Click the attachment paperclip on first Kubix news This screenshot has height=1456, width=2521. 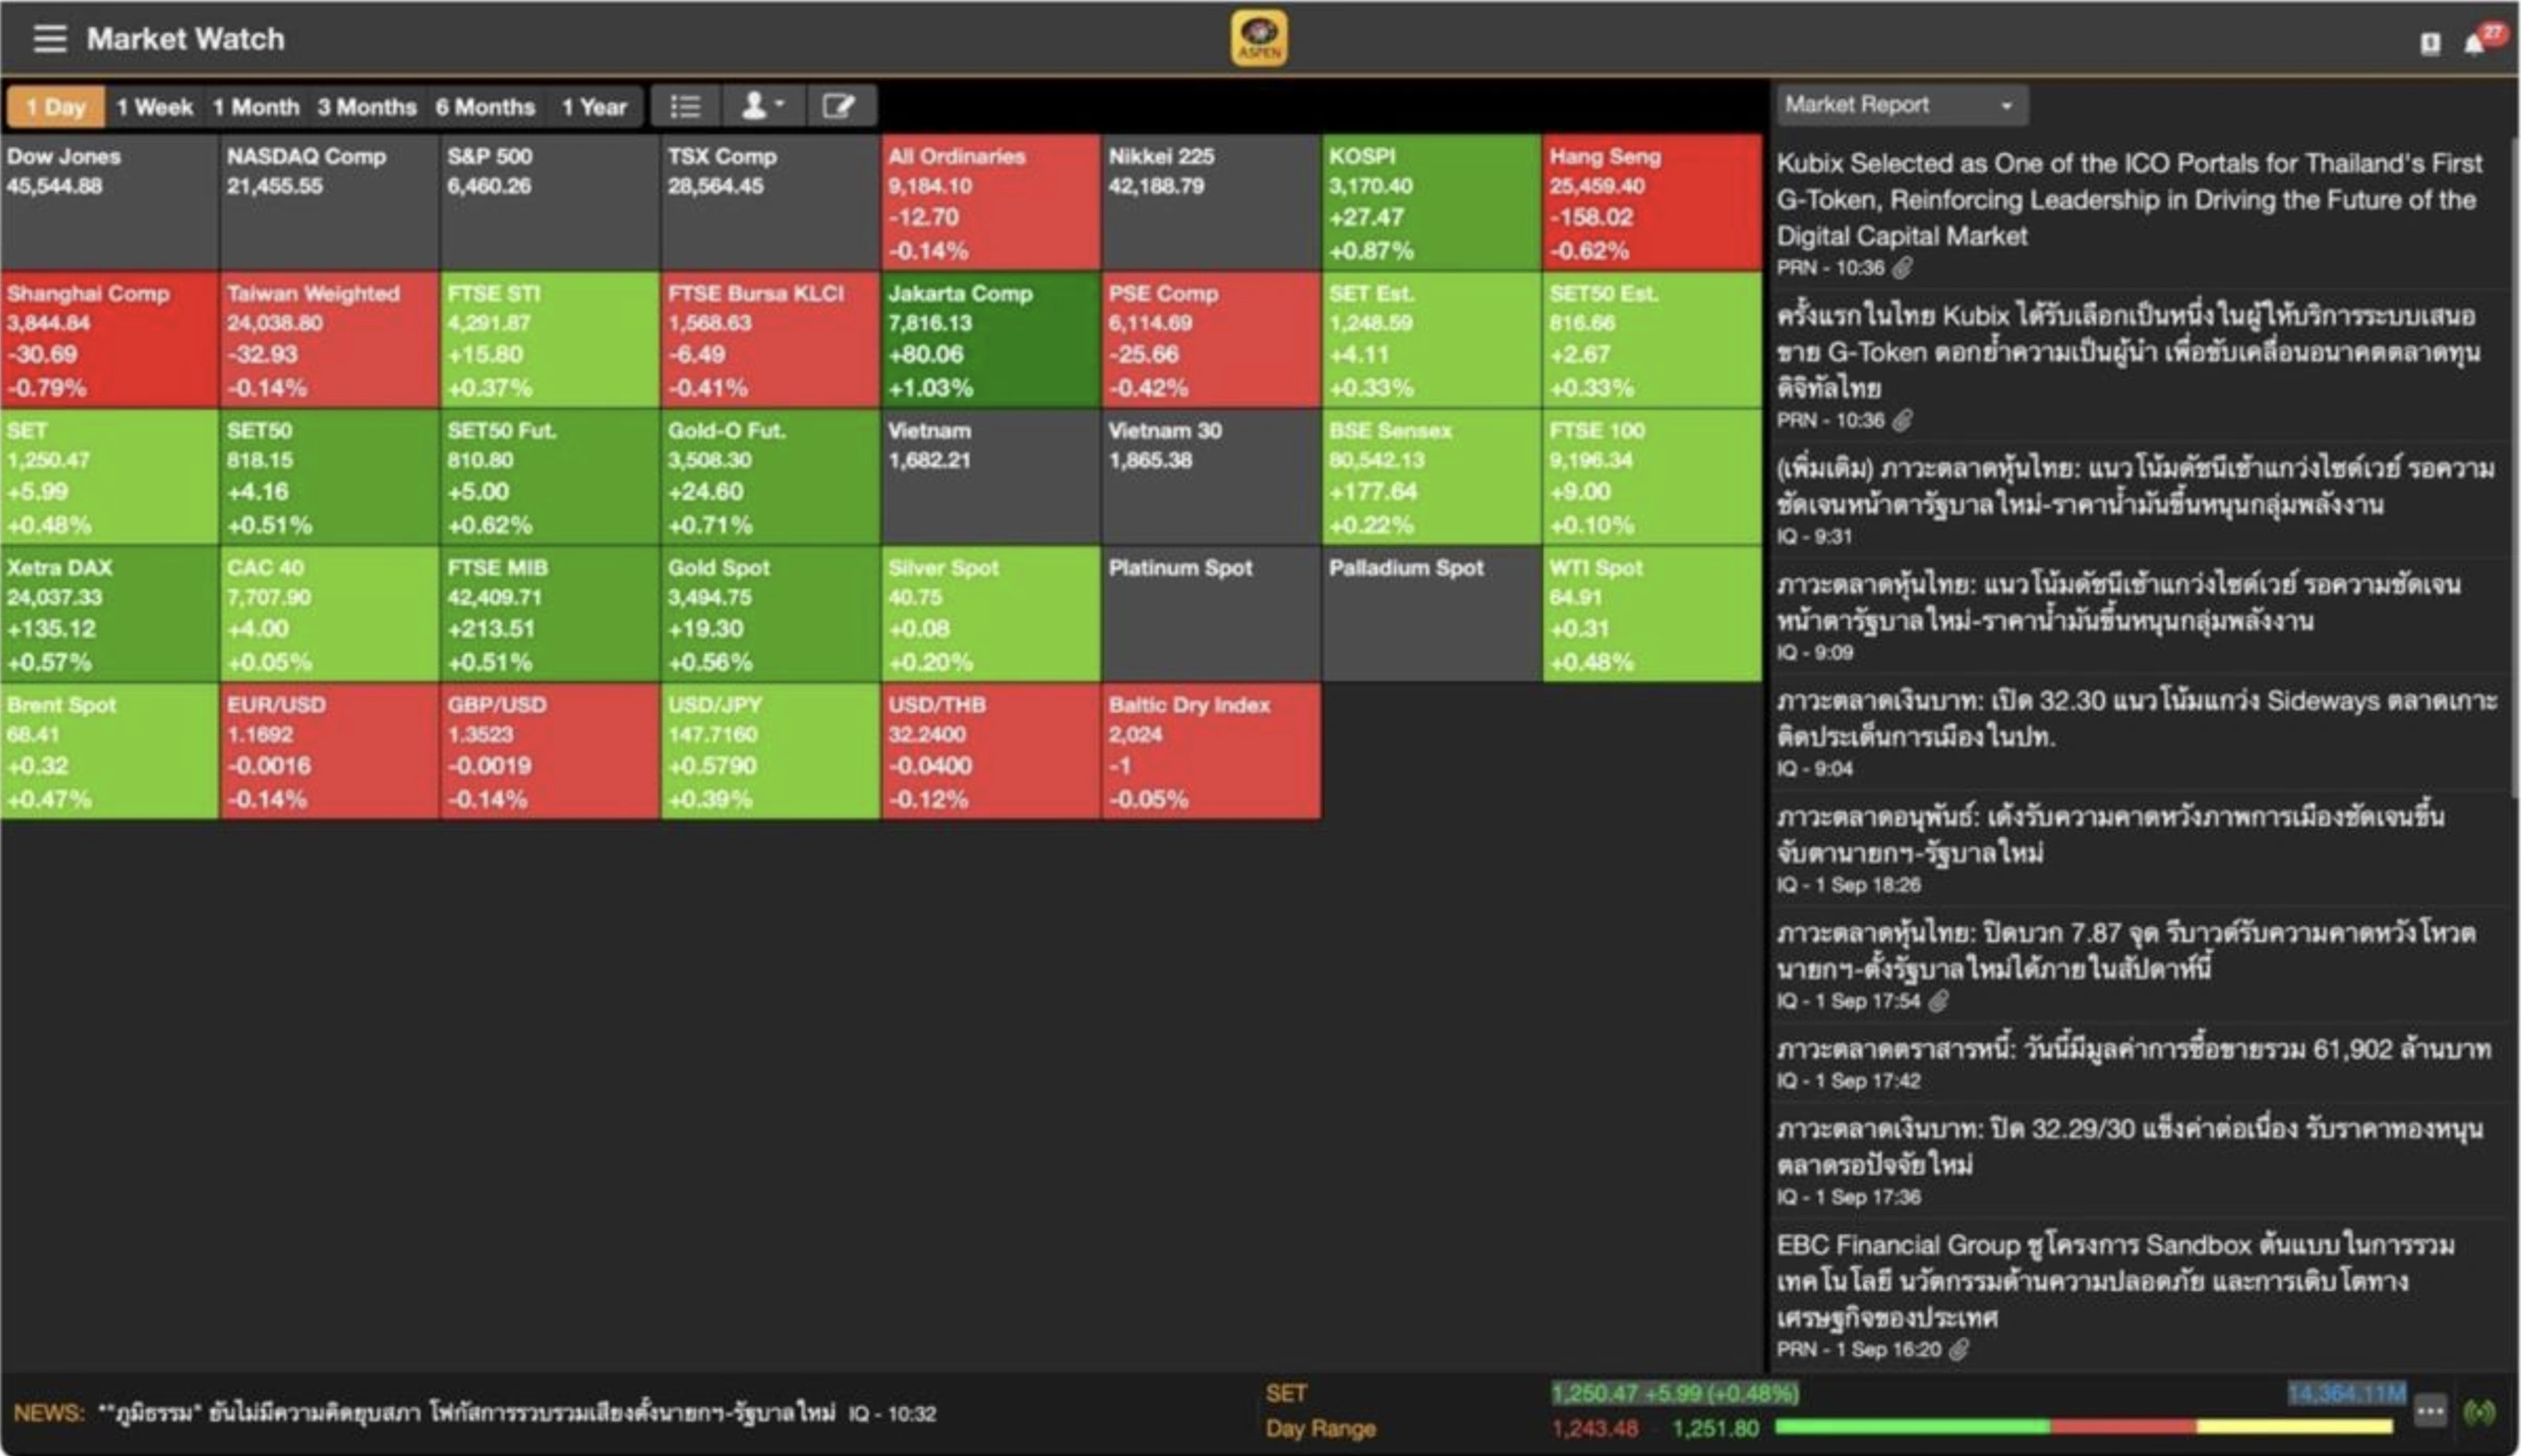pos(1902,268)
